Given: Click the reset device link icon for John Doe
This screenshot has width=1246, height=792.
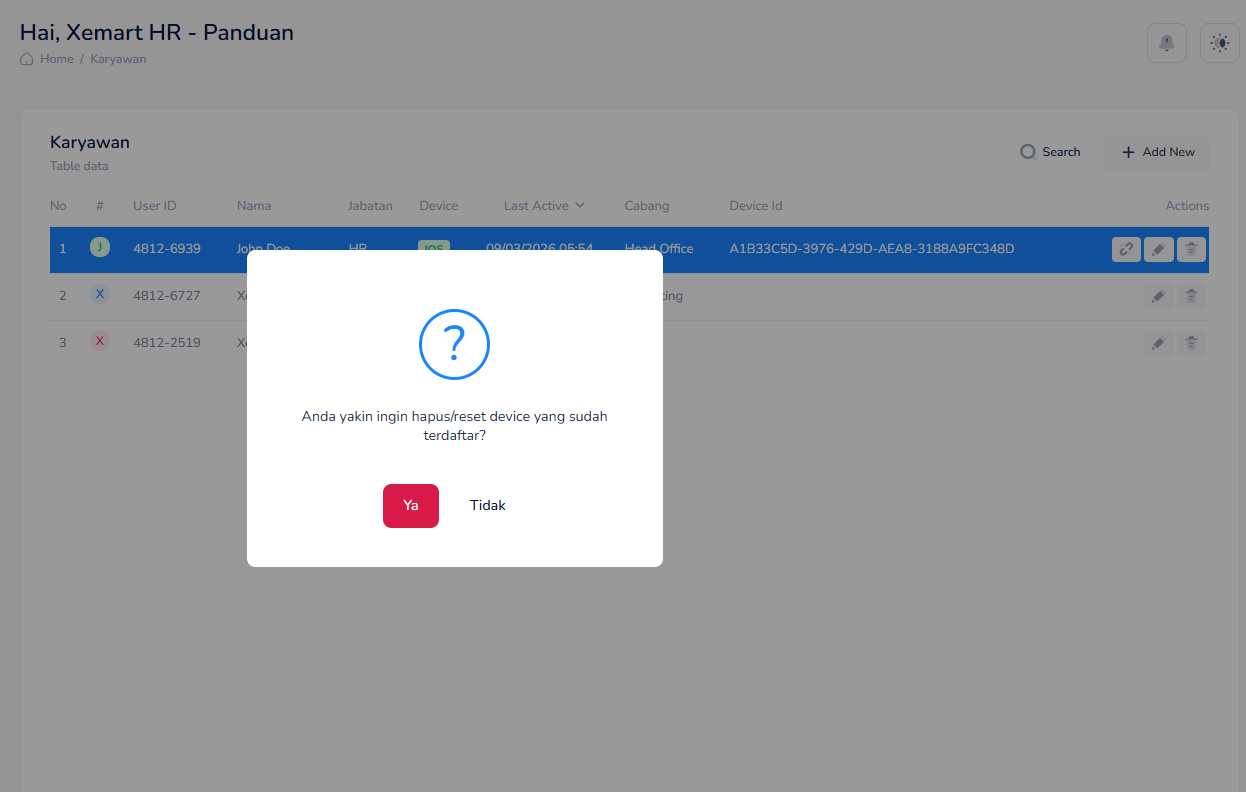Looking at the screenshot, I should click(x=1126, y=249).
